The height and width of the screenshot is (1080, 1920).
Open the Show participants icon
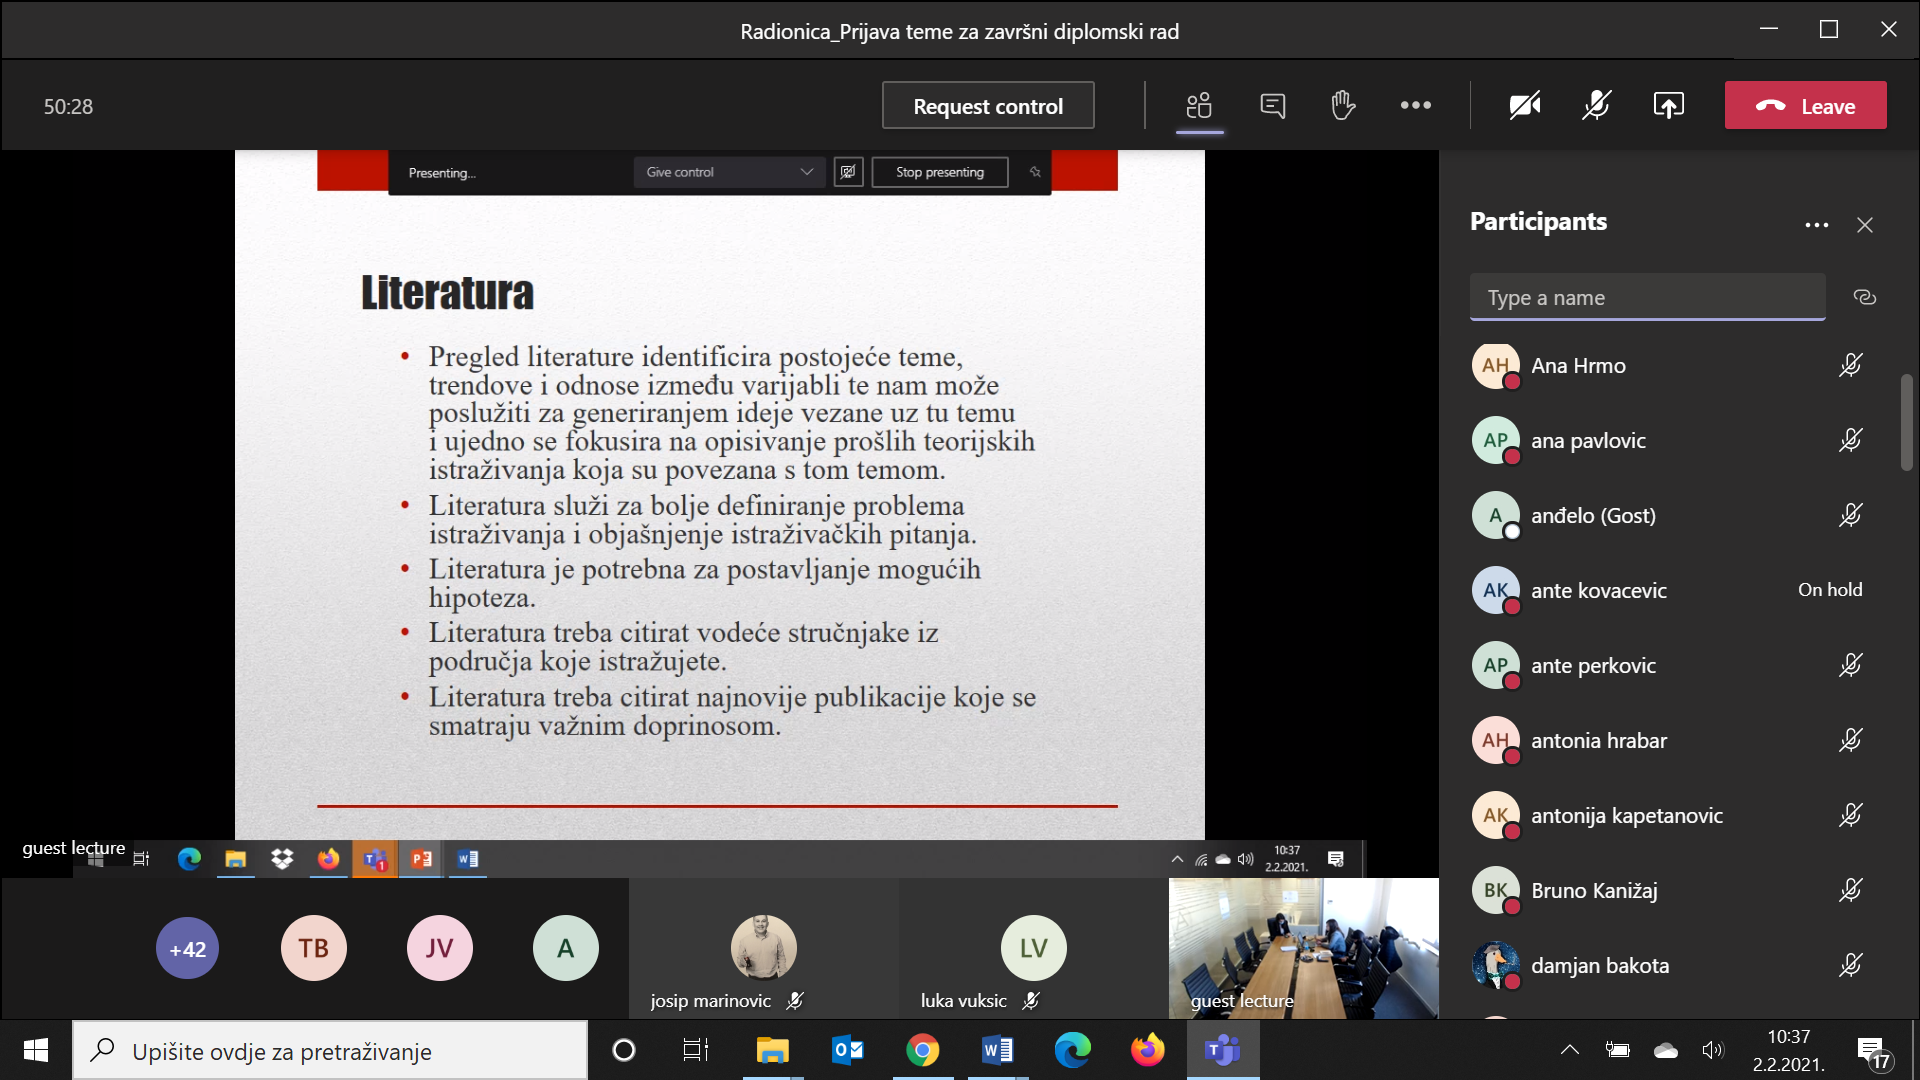[1199, 105]
